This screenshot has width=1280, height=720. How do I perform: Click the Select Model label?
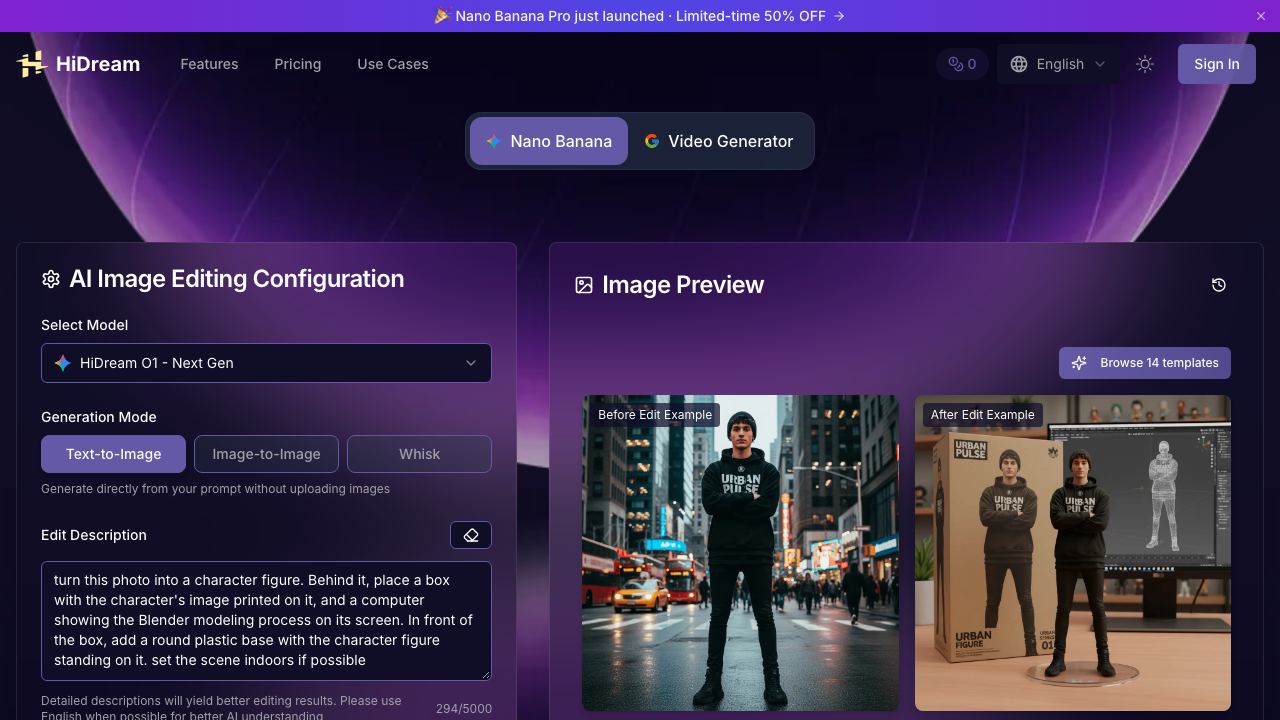84,325
